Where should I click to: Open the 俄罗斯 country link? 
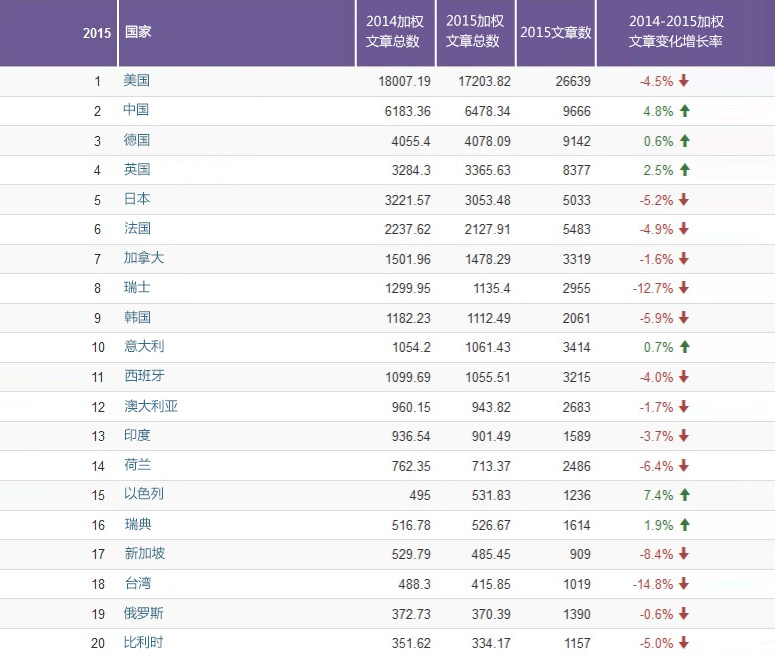[143, 613]
